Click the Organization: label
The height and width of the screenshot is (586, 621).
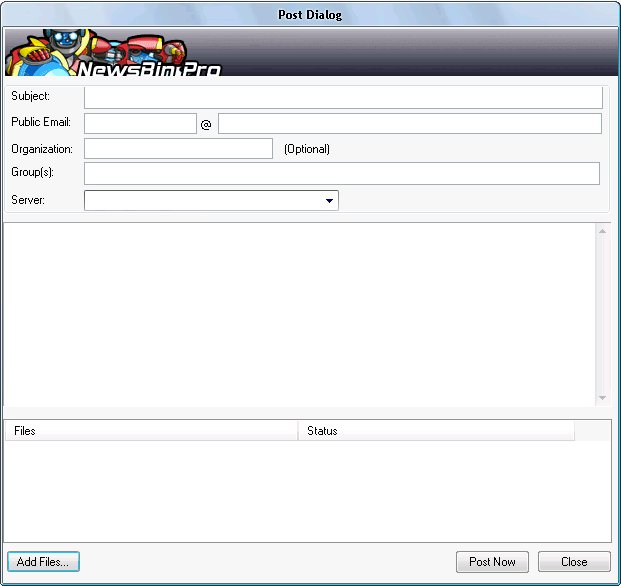(x=42, y=149)
